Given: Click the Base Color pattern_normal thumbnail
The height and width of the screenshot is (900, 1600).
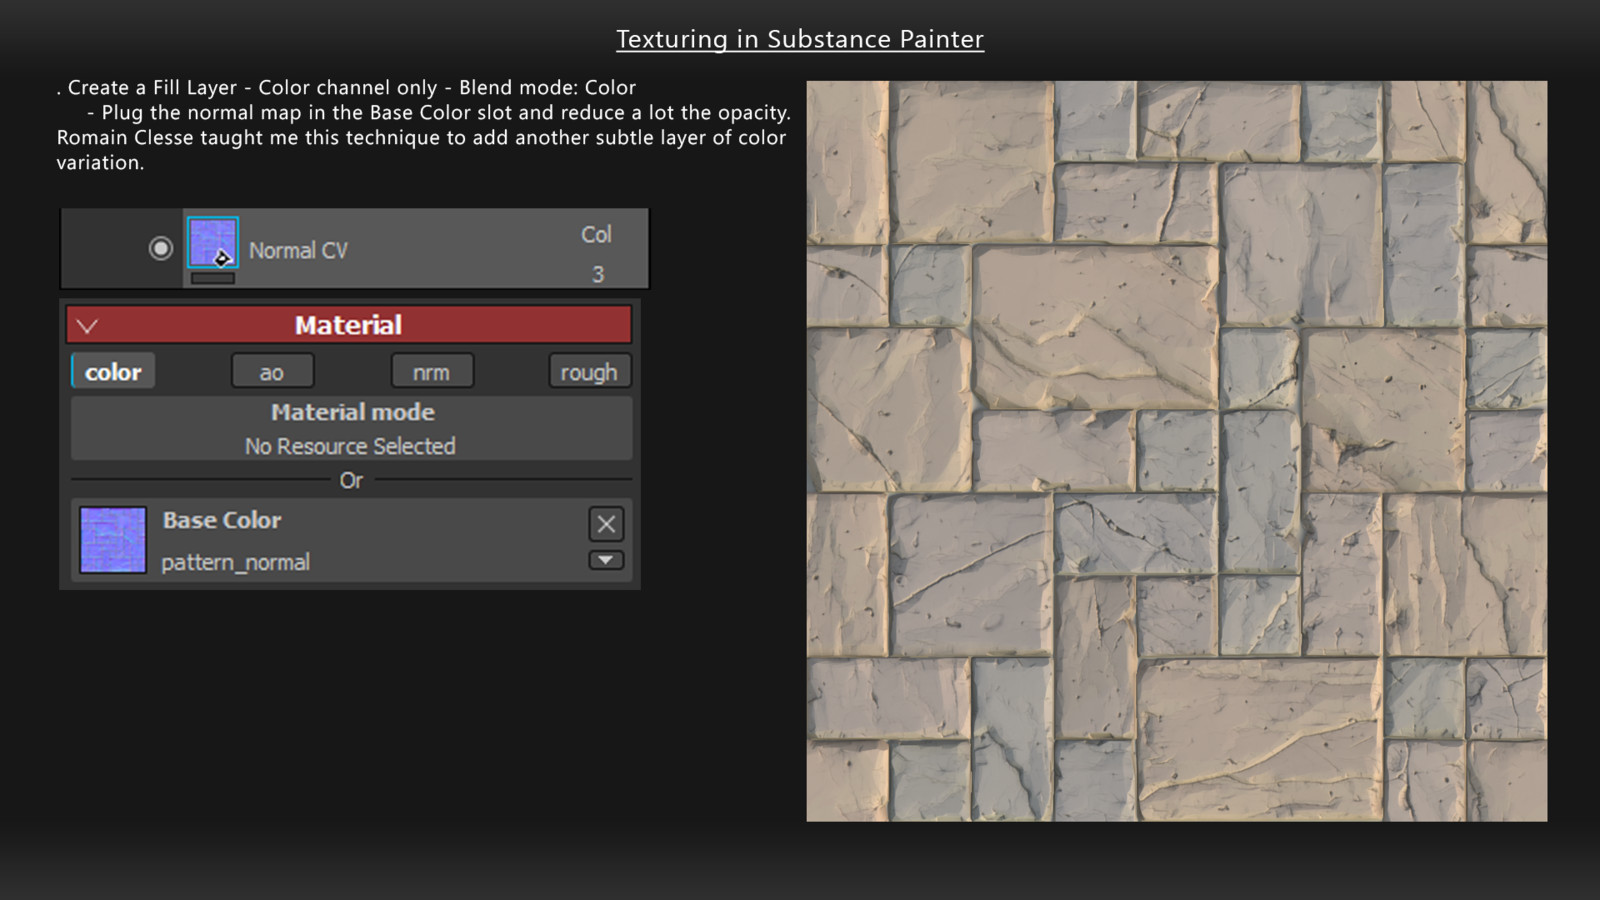Looking at the screenshot, I should point(113,540).
